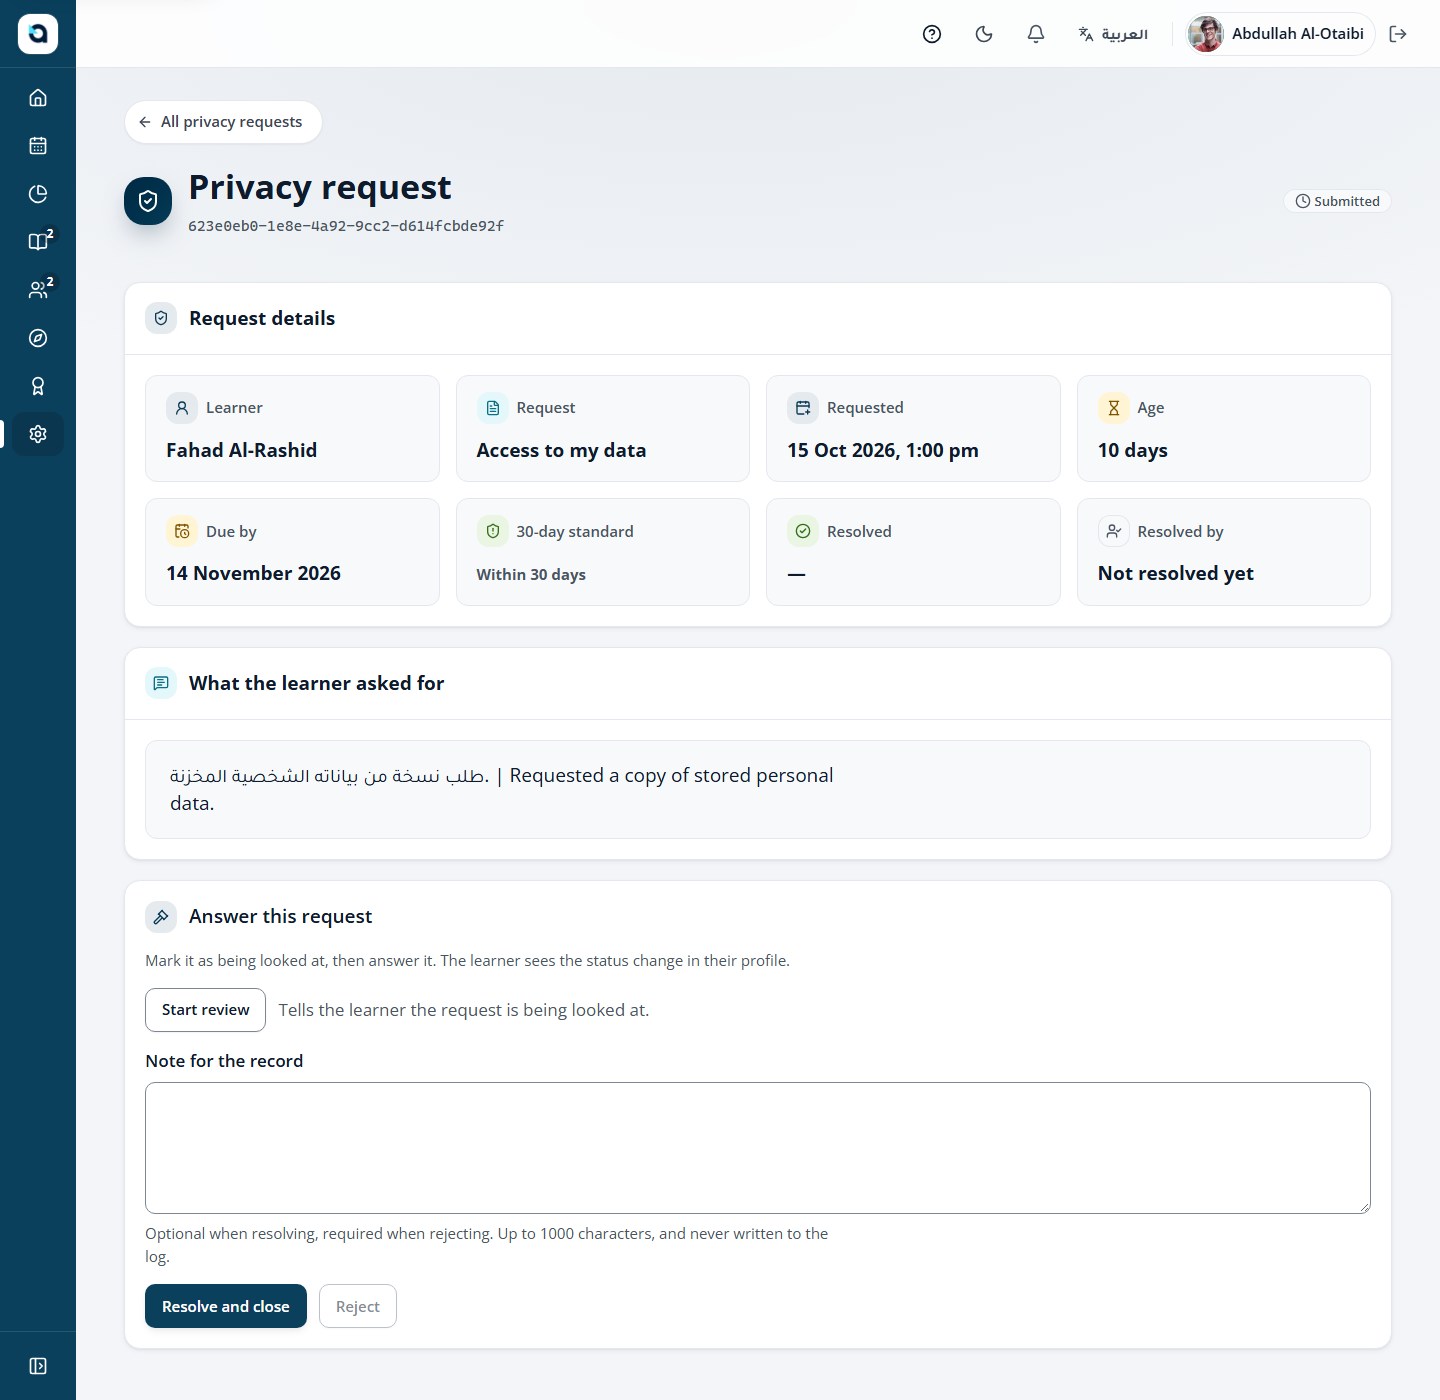This screenshot has height=1400, width=1440.
Task: Click learner name Fahad Al-Rashid
Action: point(242,450)
